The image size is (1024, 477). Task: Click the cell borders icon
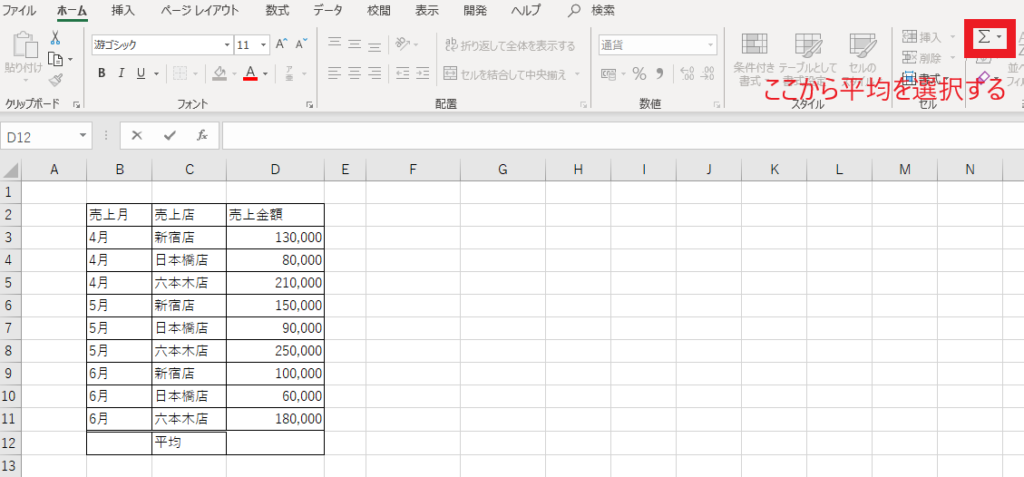[x=180, y=73]
